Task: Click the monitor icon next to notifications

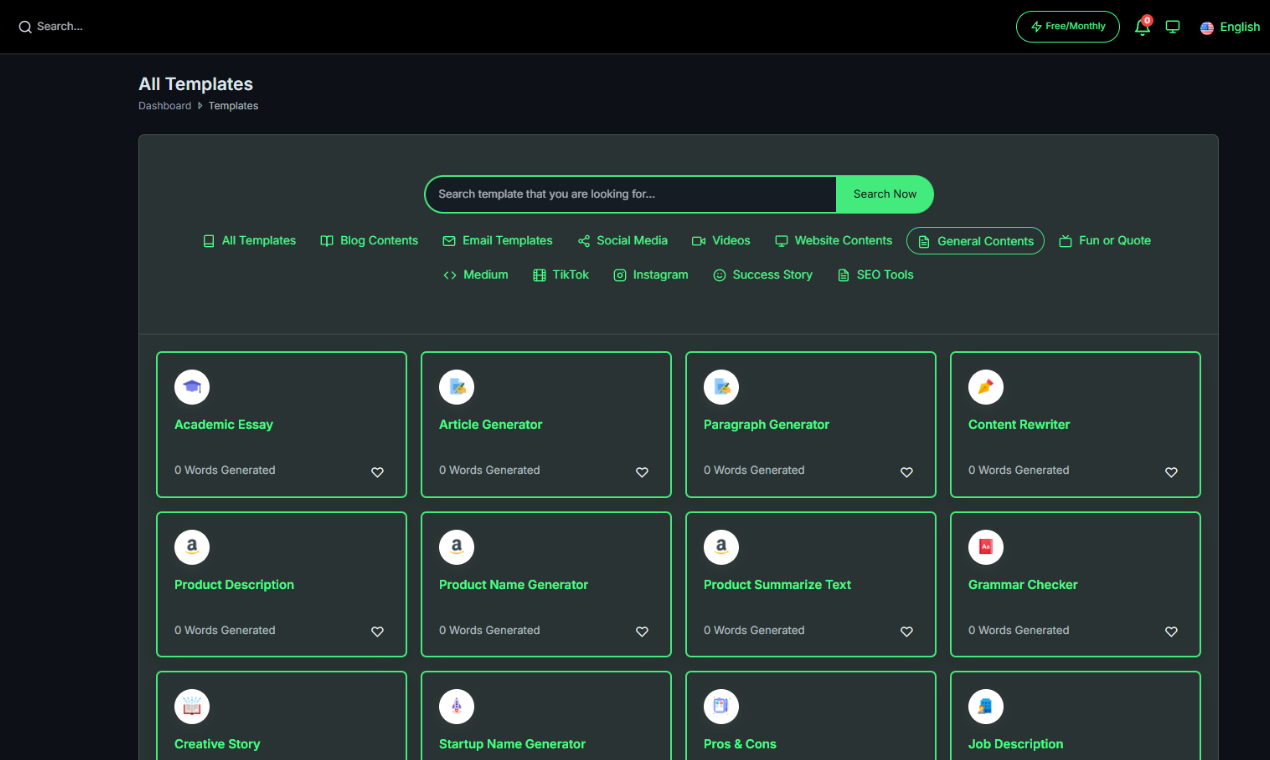Action: click(x=1172, y=26)
